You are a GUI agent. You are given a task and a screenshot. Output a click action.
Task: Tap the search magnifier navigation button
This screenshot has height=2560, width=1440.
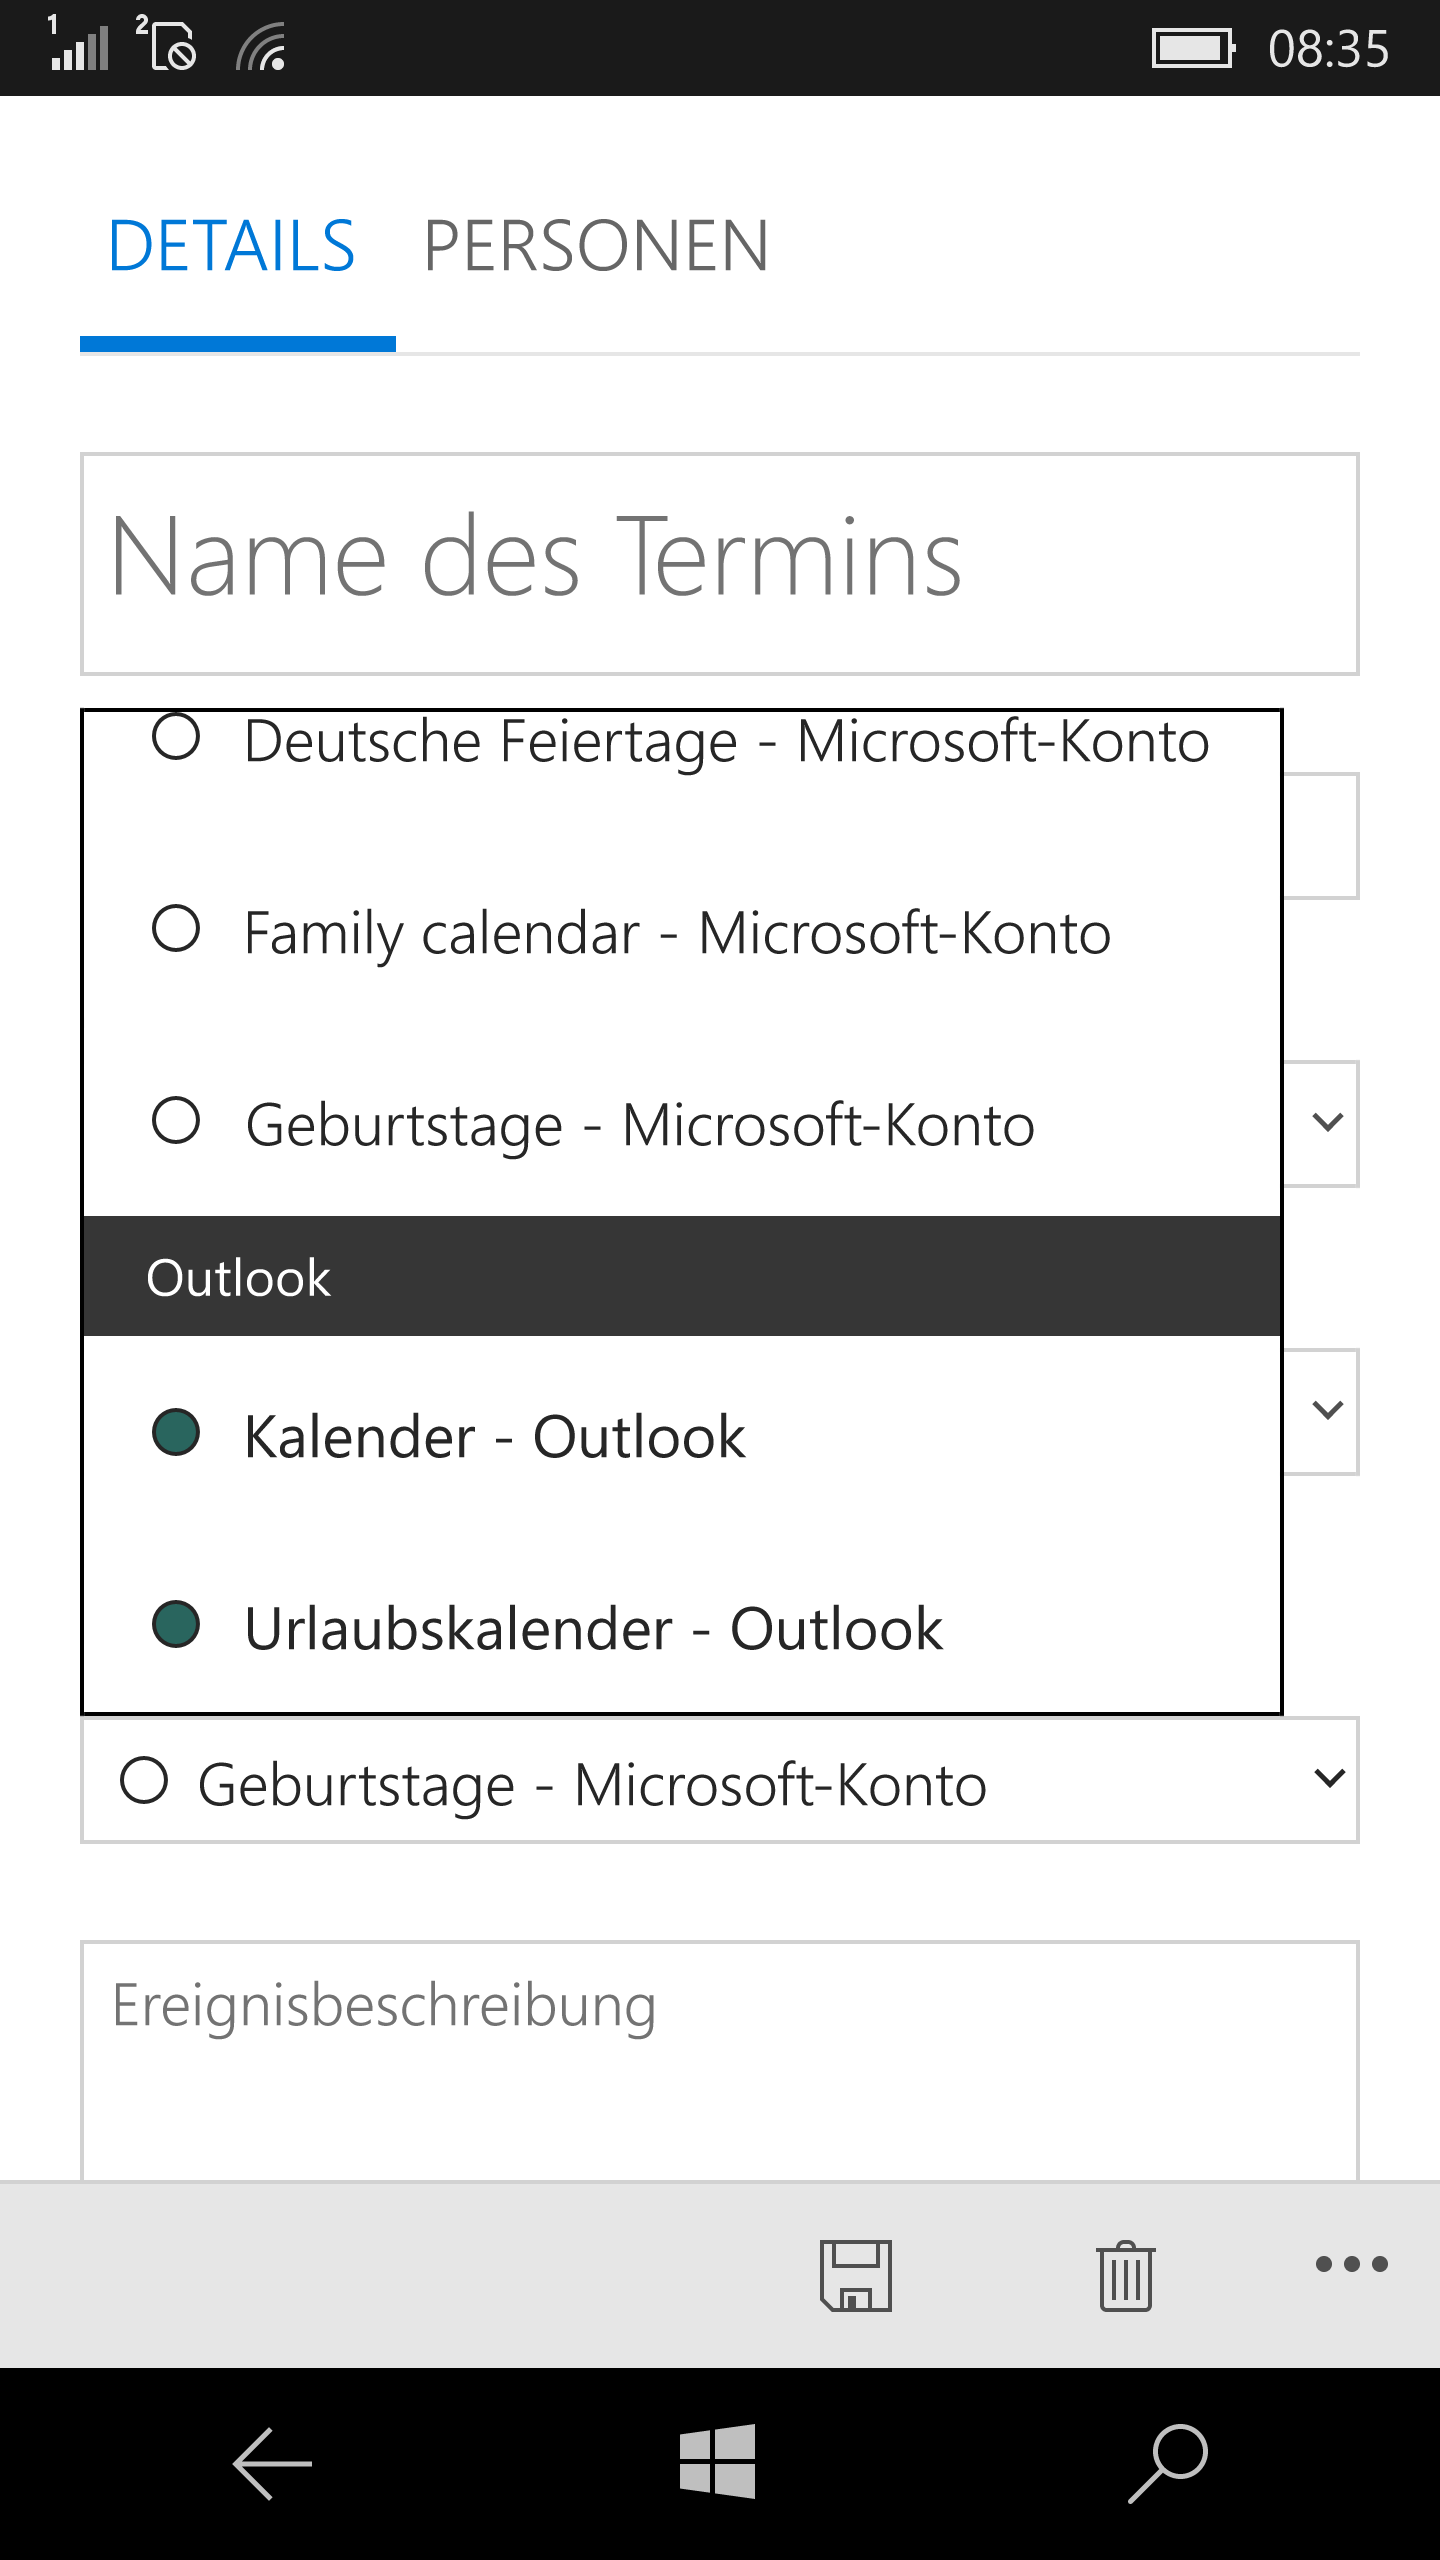tap(1168, 2463)
